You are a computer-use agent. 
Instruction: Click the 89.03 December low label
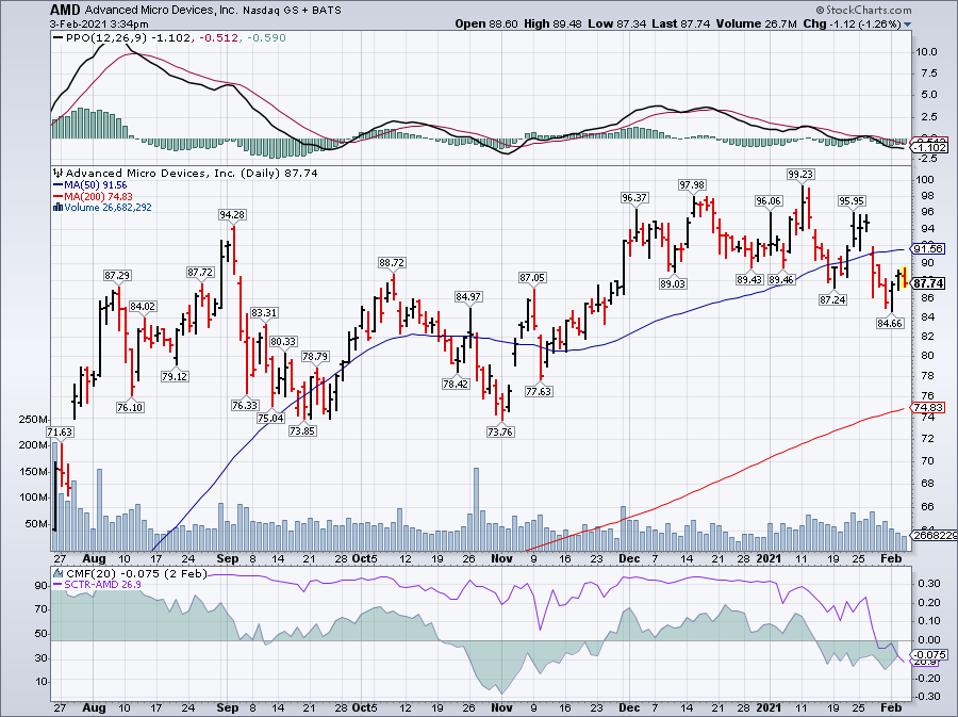click(x=672, y=283)
